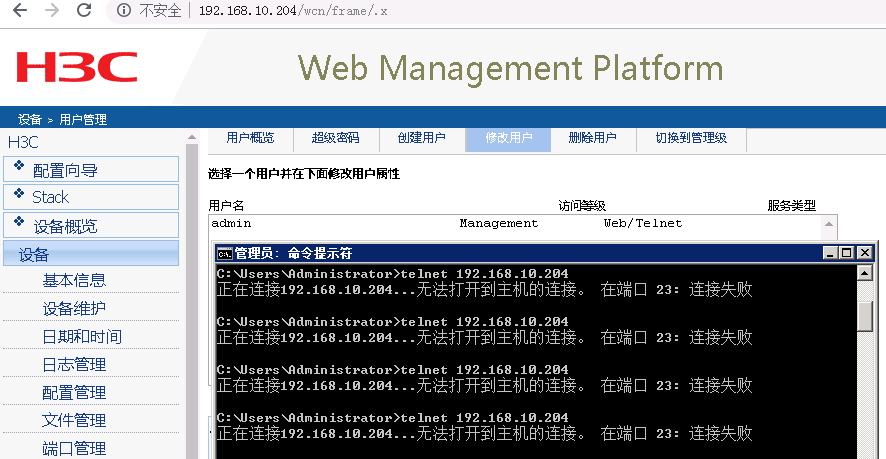This screenshot has height=459, width=886.
Task: Expand the 配置向导 menu item
Action: 91,170
